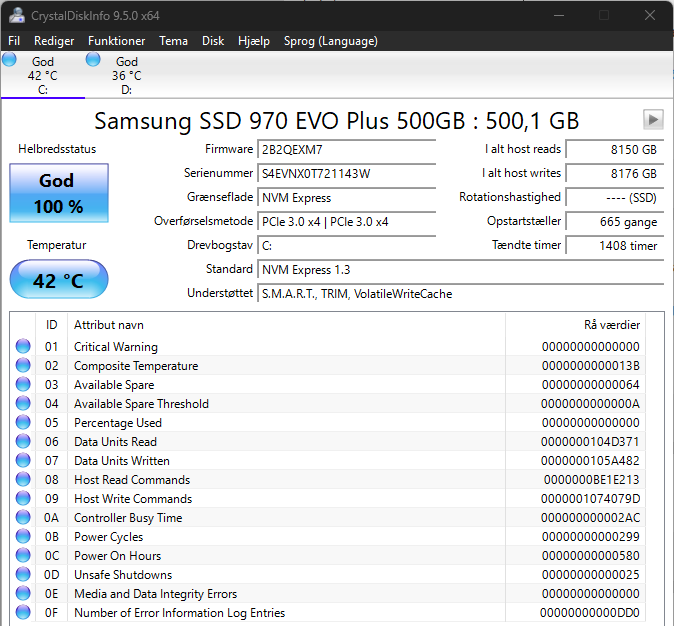674x626 pixels.
Task: Click the host reads value 8150 GB
Action: pos(615,150)
